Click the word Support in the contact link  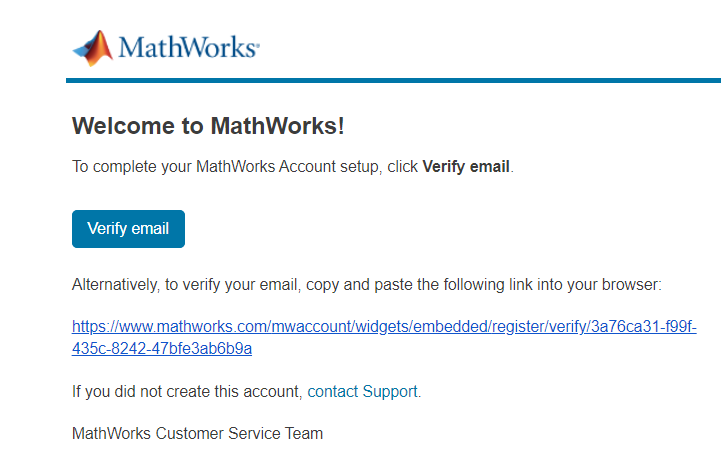[390, 392]
